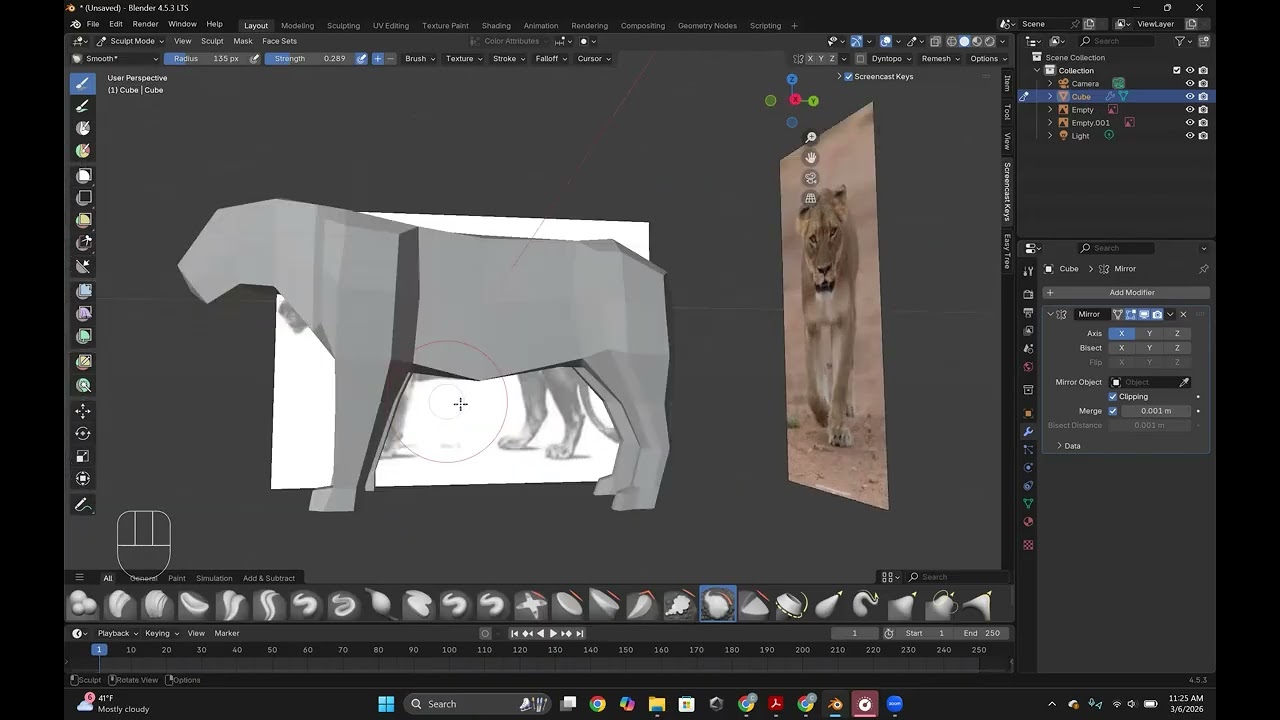The height and width of the screenshot is (720, 1280).
Task: Adjust the brush Radius slider
Action: coord(207,58)
